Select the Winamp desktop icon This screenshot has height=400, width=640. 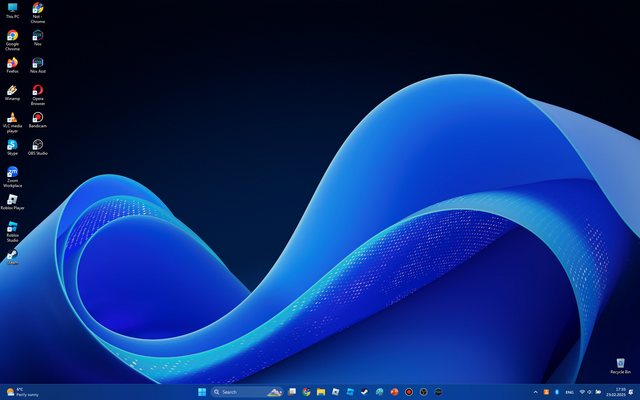12,90
